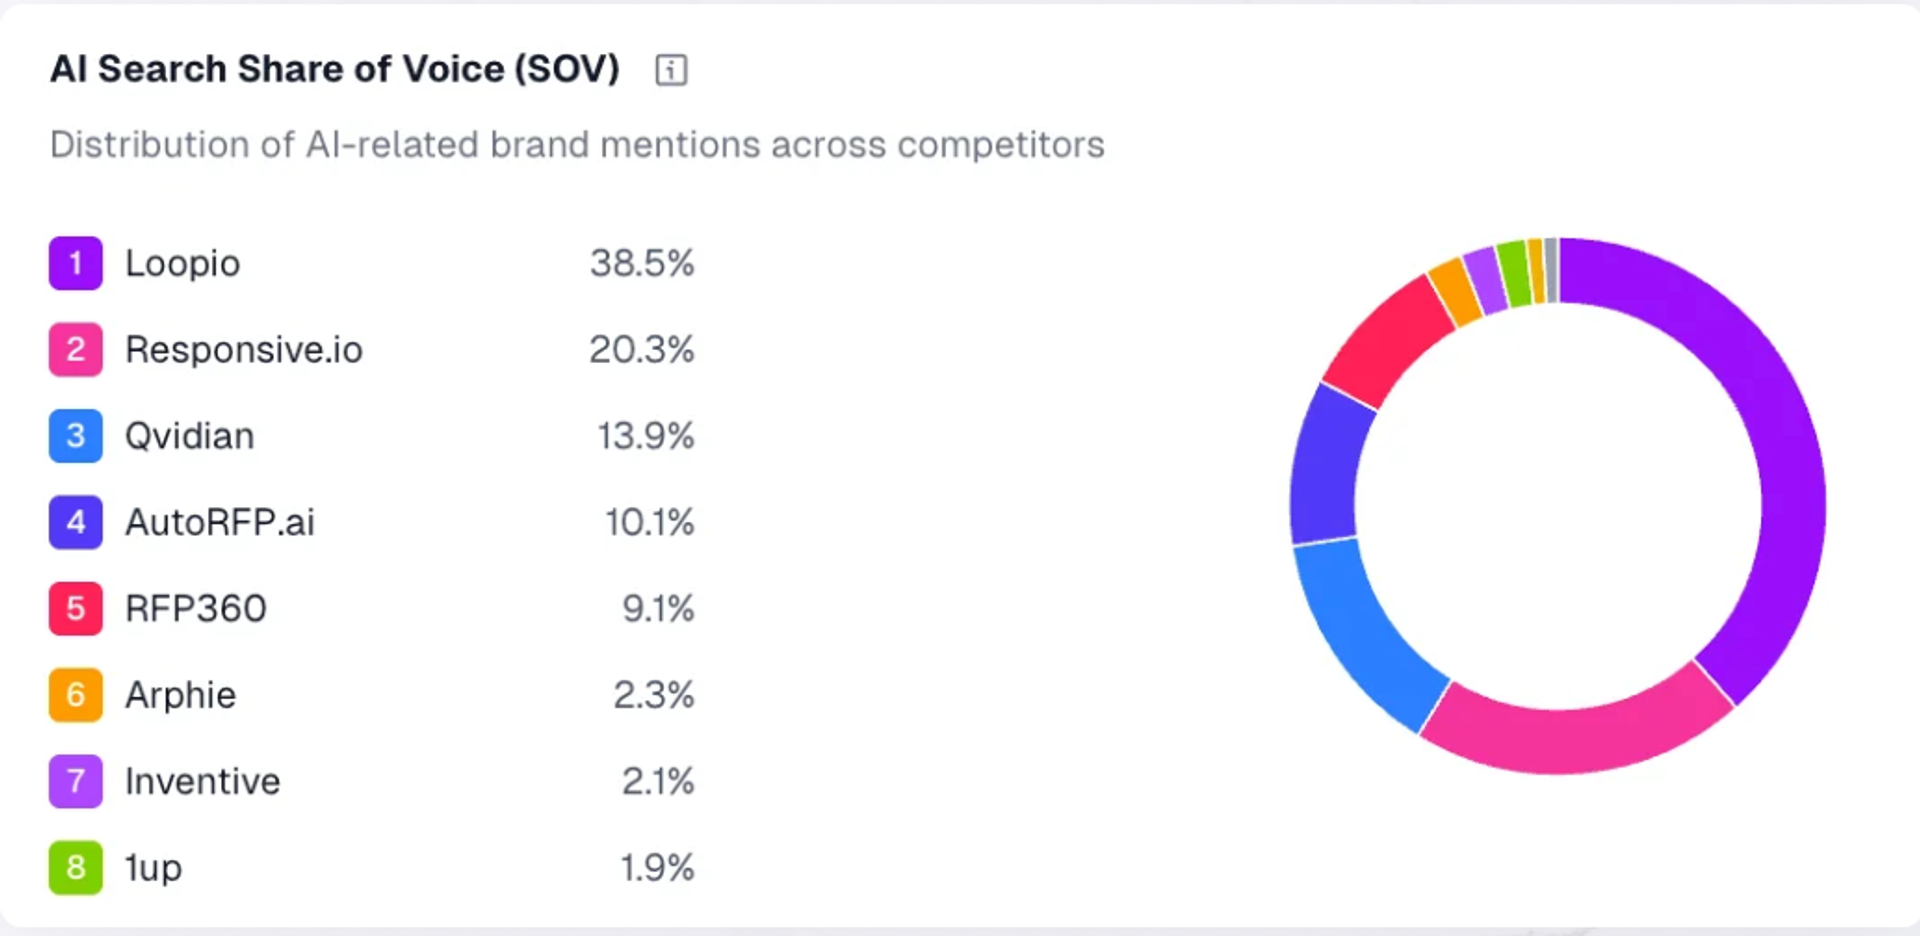Click the AutoRFP.ai competitor label
Viewport: 1920px width, 936px height.
pyautogui.click(x=220, y=522)
